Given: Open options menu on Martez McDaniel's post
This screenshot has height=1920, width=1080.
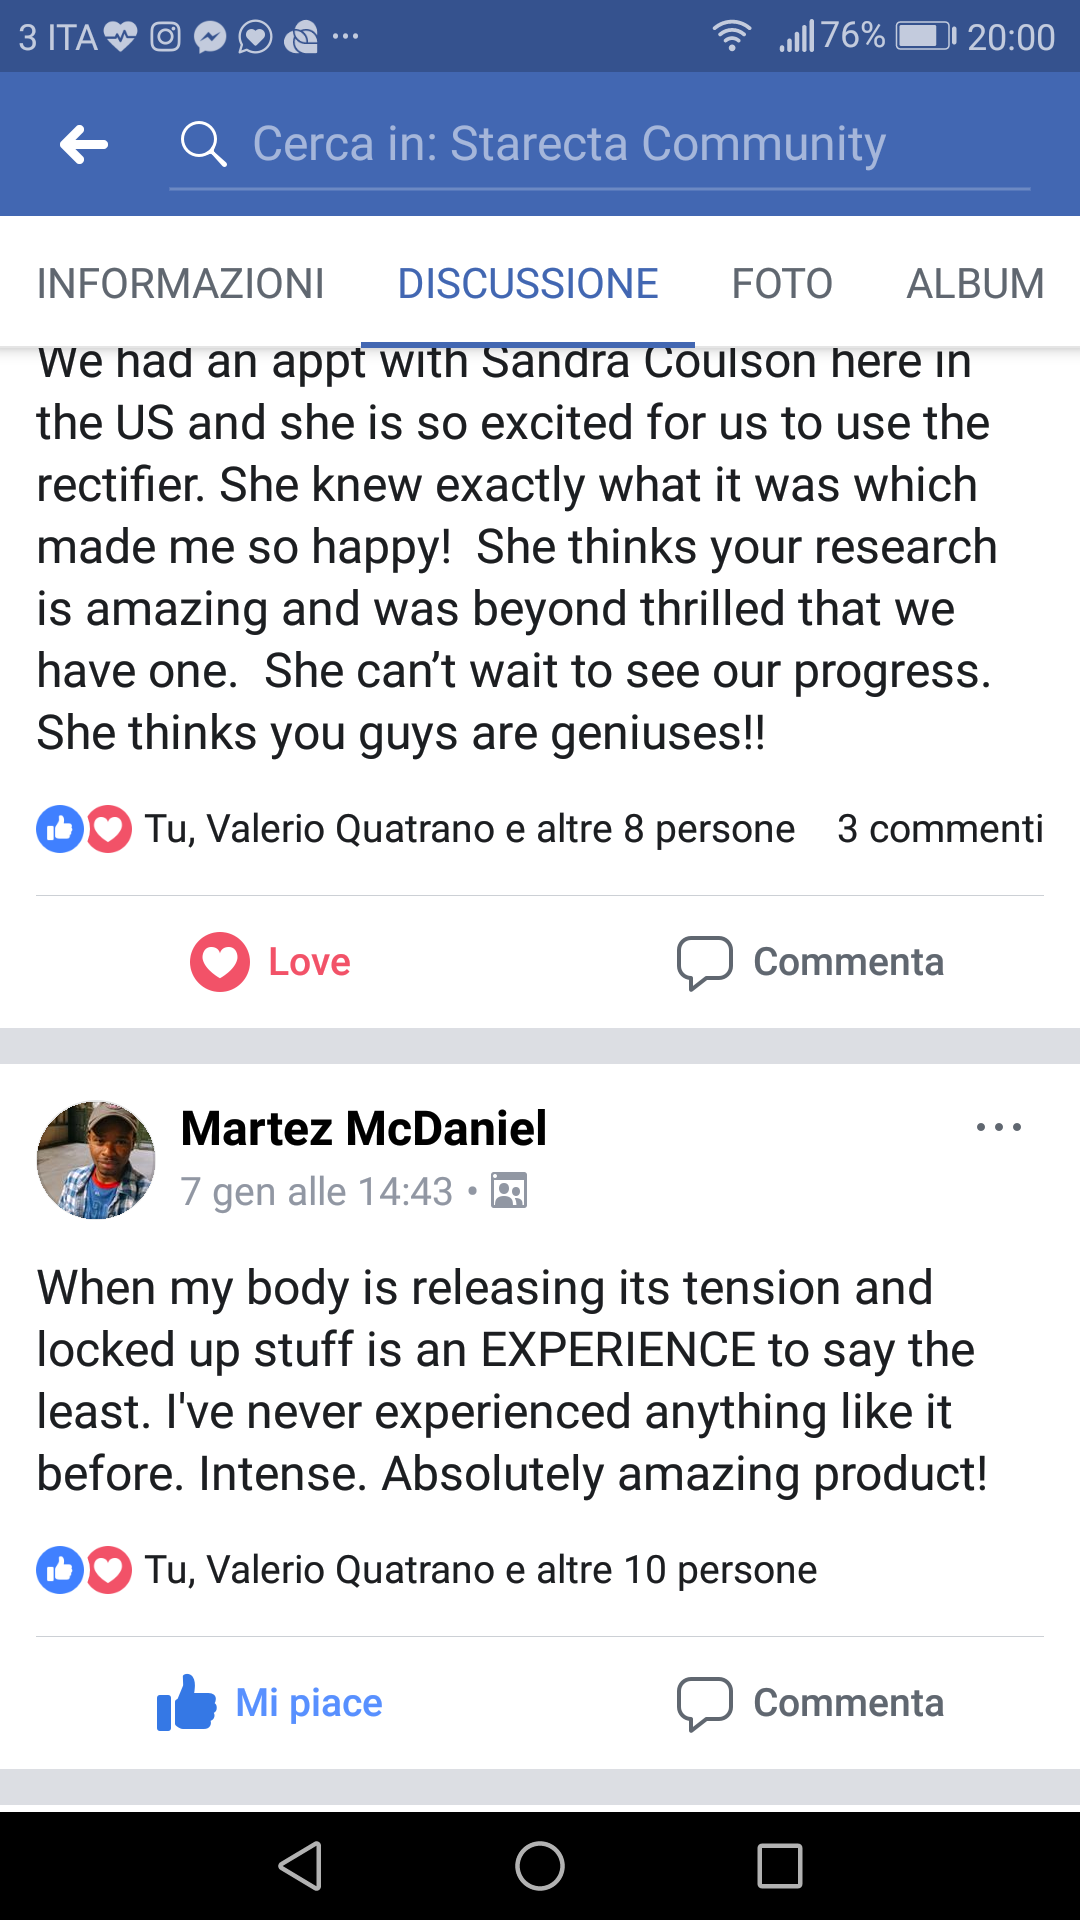Looking at the screenshot, I should point(998,1127).
